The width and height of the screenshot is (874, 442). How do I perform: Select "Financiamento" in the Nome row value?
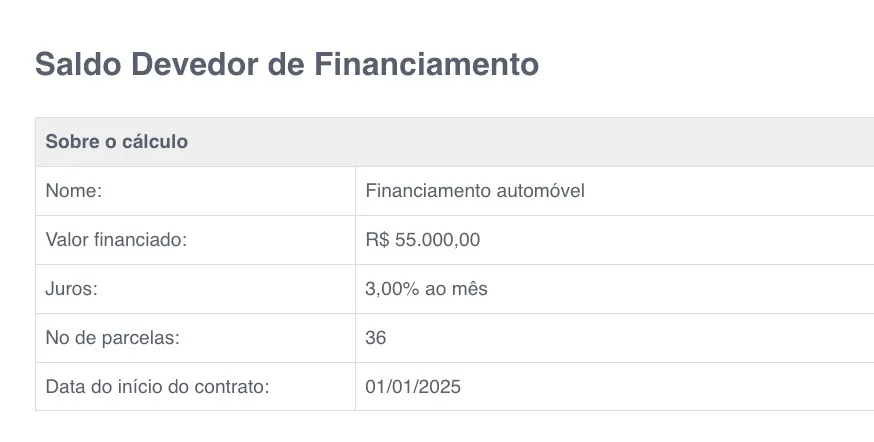coord(428,191)
